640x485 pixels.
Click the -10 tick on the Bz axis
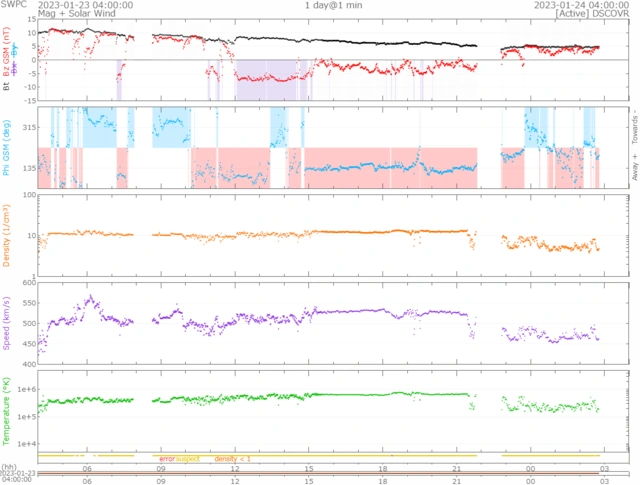tap(31, 87)
